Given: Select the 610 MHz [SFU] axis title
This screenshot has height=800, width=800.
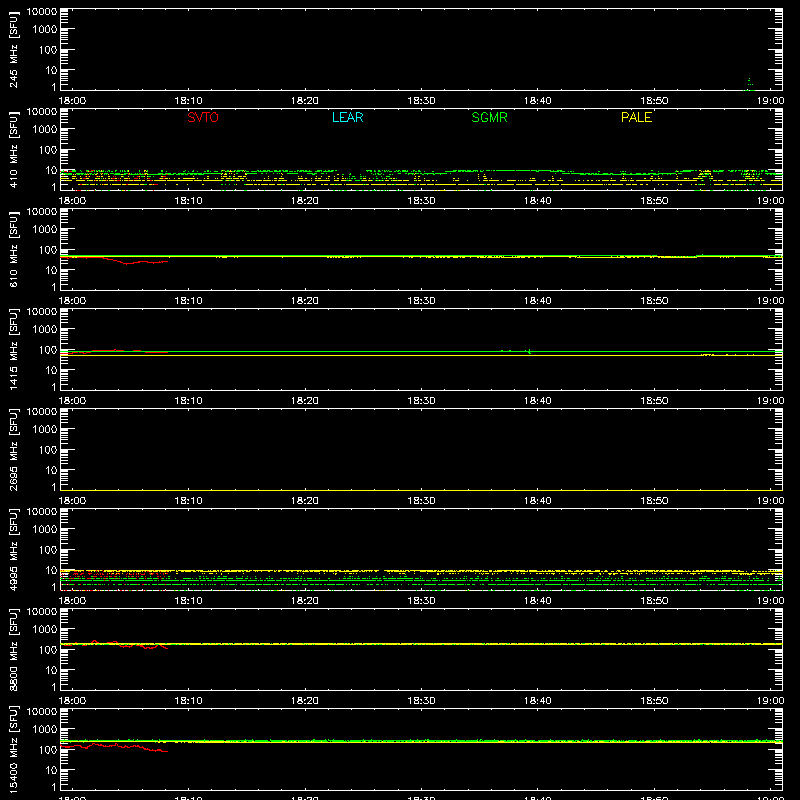Looking at the screenshot, I should (13, 249).
